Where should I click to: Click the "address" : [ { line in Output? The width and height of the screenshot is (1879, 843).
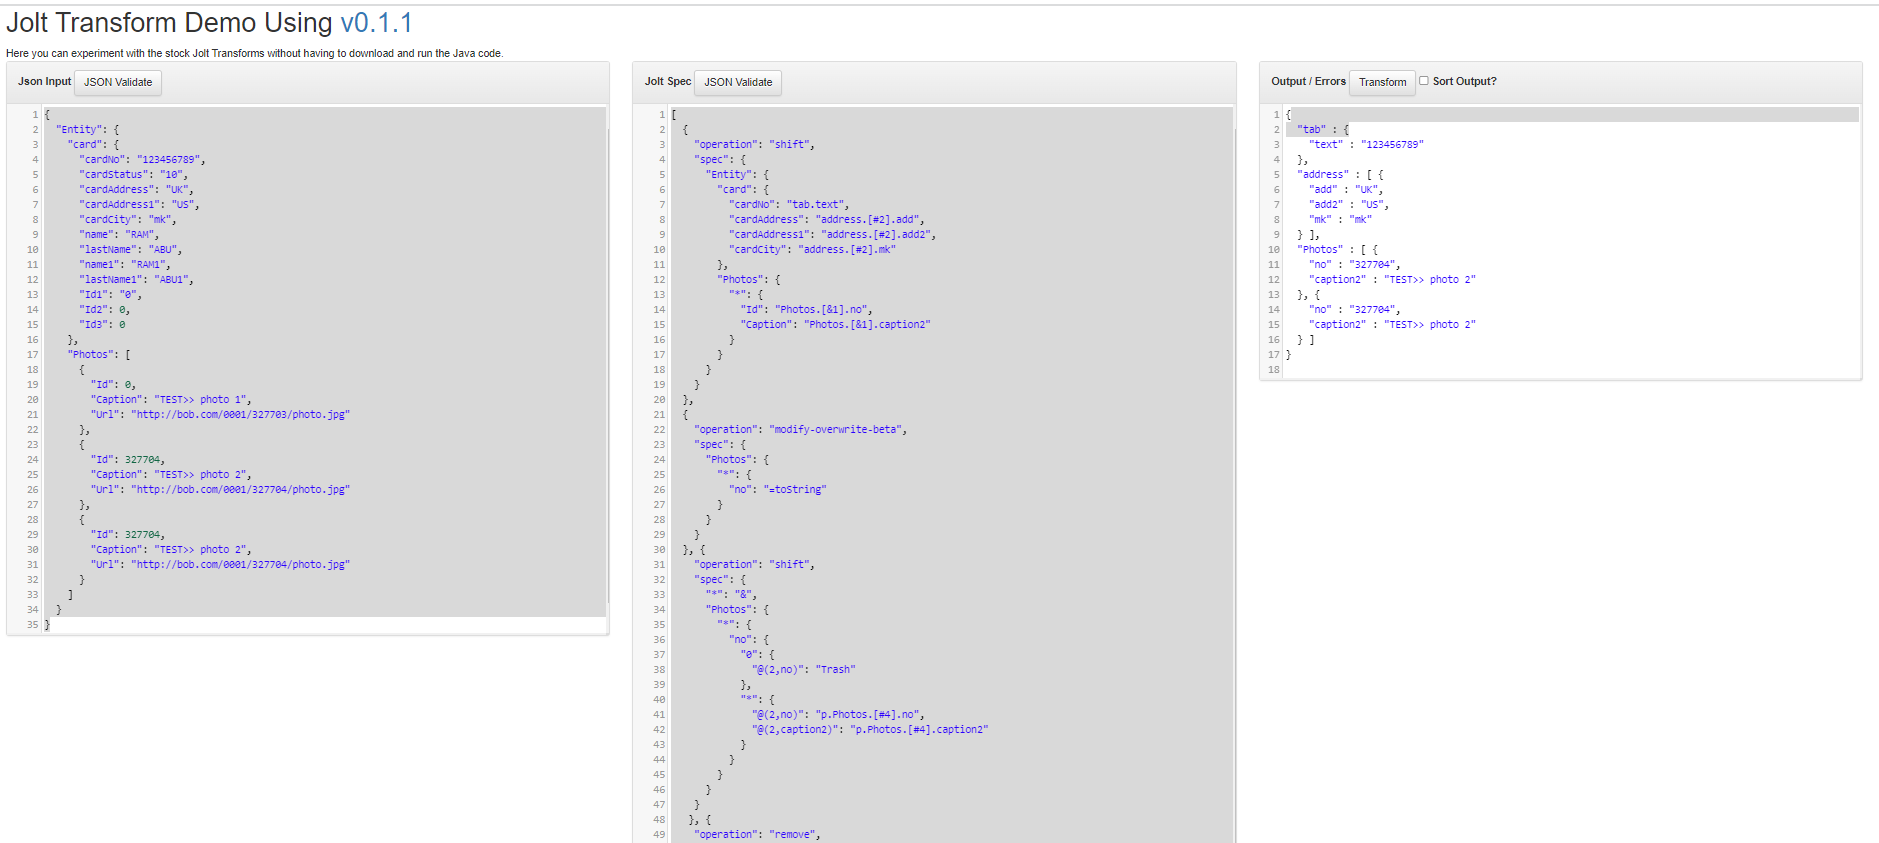(1340, 174)
